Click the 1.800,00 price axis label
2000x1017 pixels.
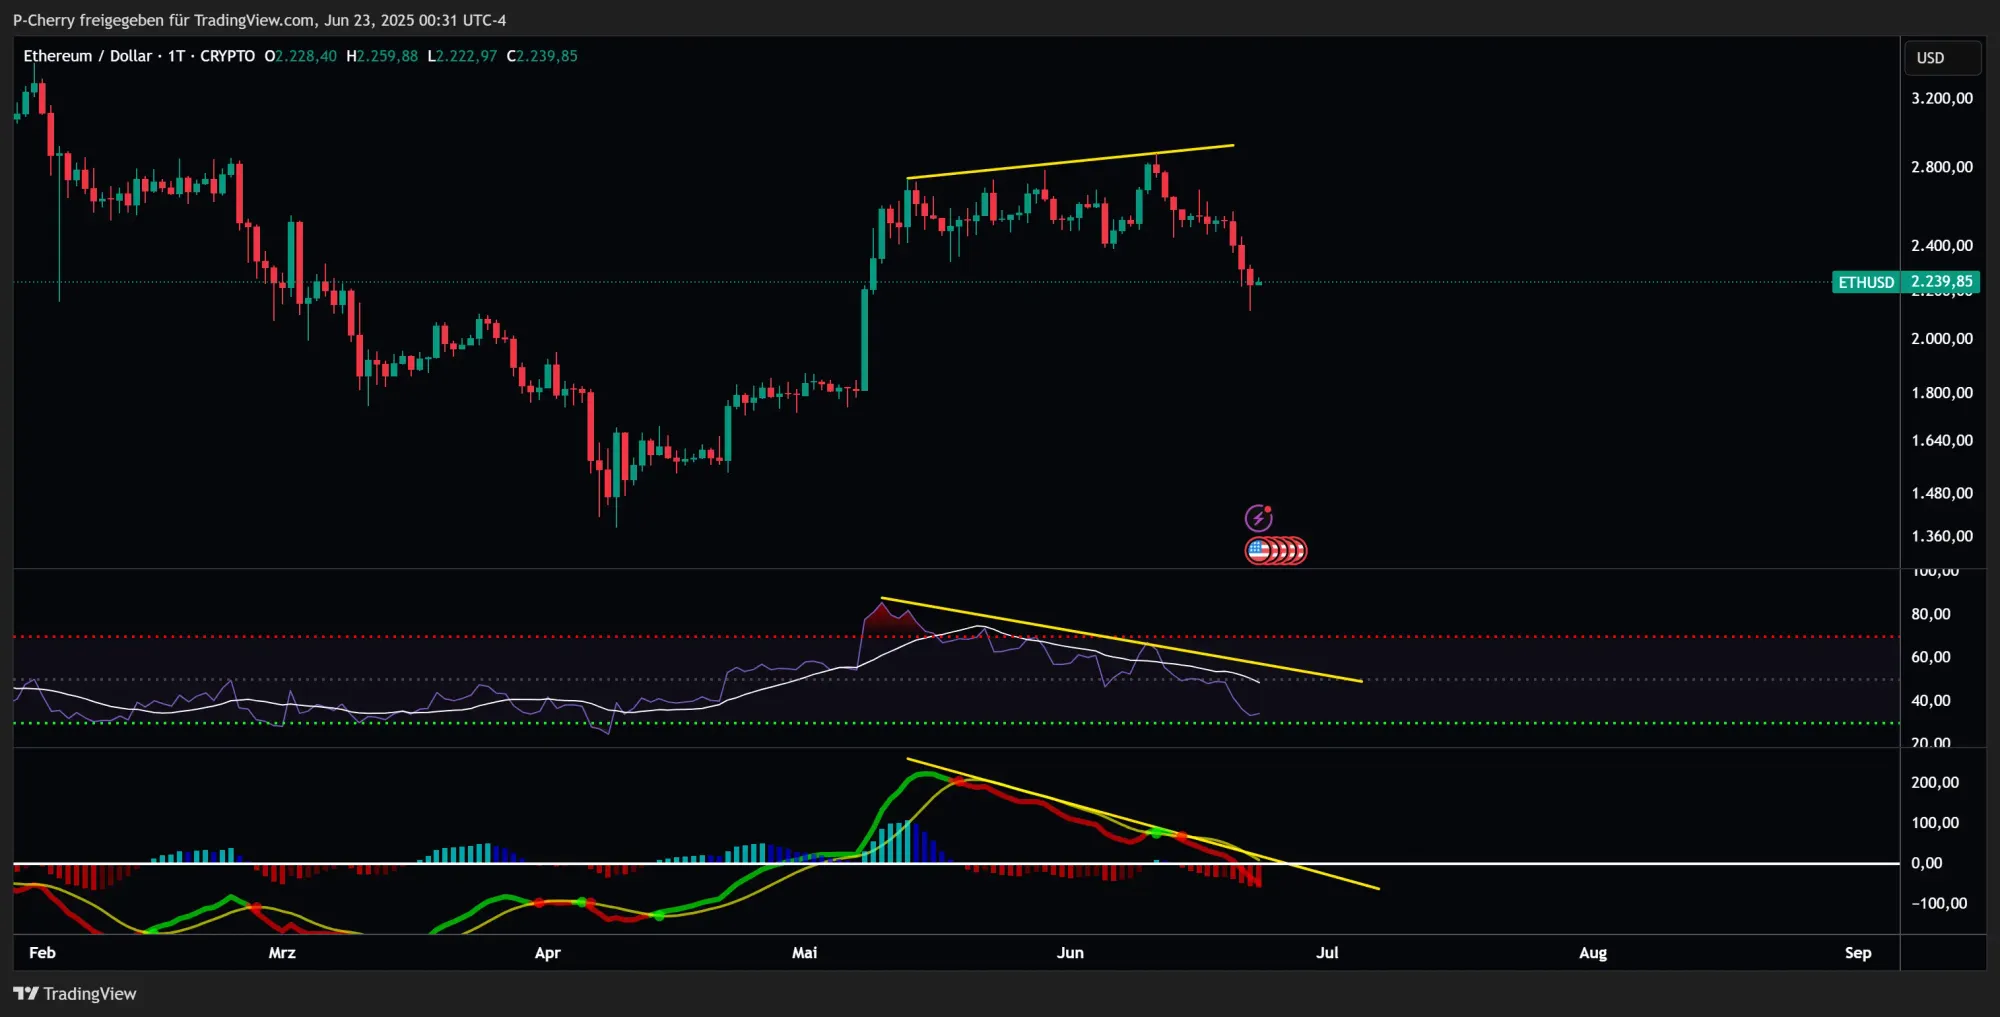coord(1942,393)
